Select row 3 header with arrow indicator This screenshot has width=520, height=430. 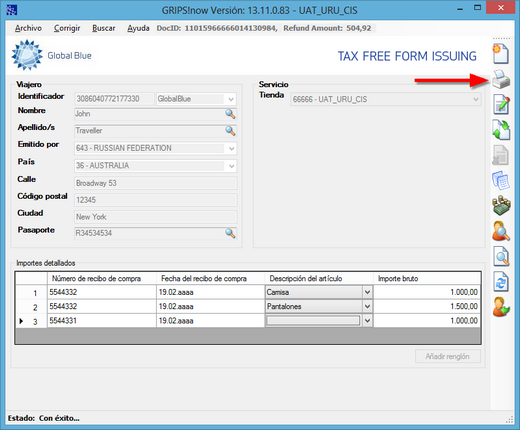click(31, 321)
